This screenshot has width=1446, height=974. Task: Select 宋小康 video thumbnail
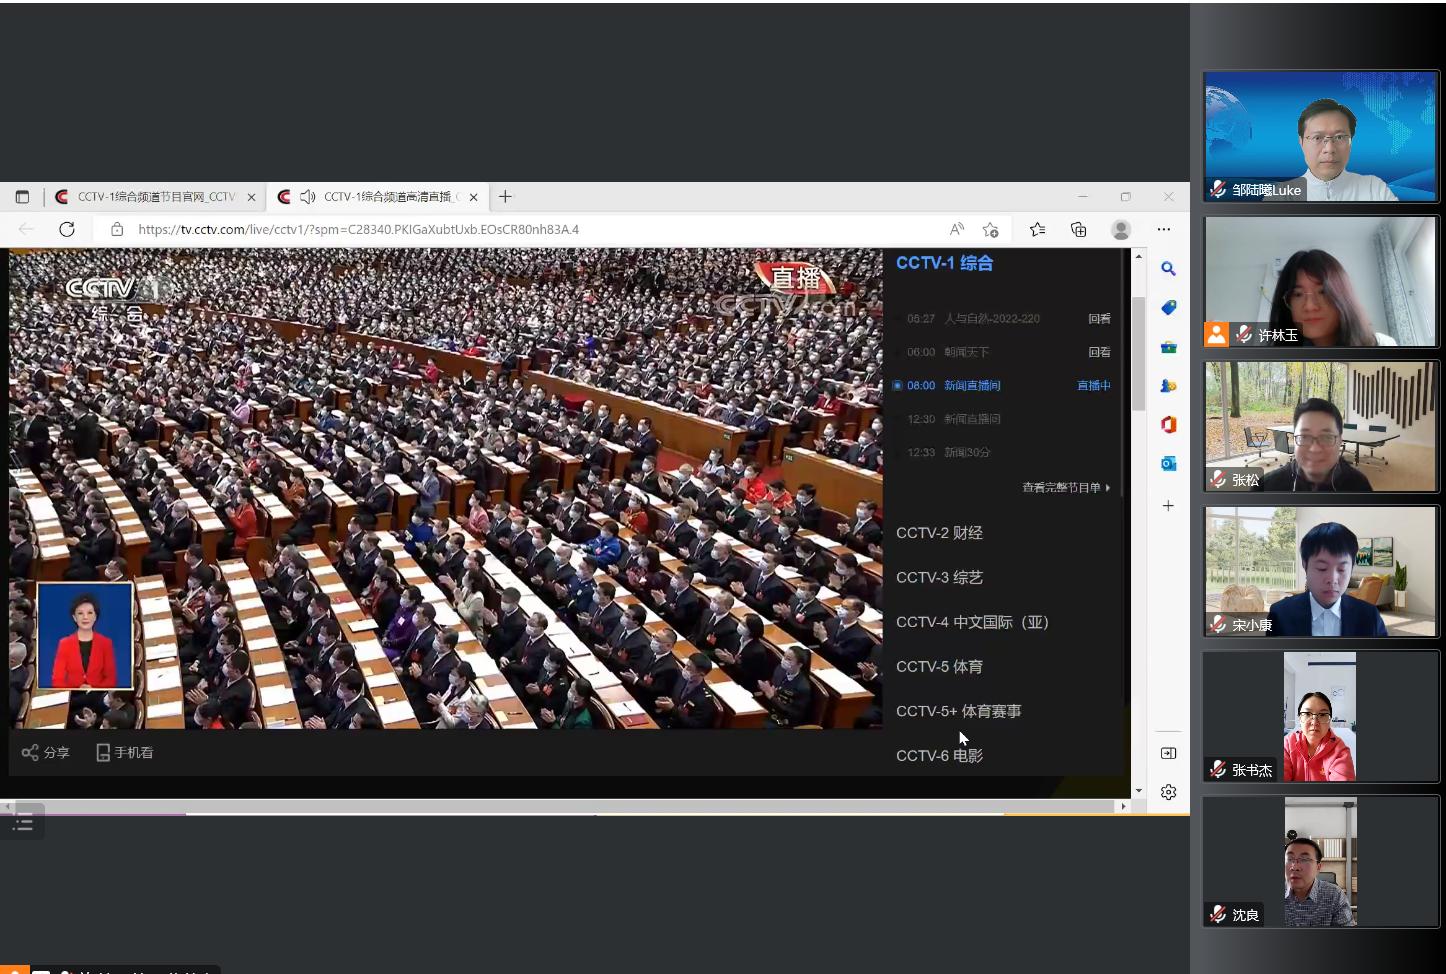tap(1320, 572)
